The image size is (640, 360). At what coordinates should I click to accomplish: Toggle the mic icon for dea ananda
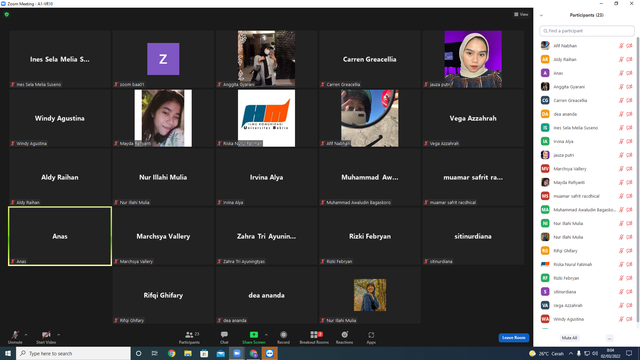[621, 114]
